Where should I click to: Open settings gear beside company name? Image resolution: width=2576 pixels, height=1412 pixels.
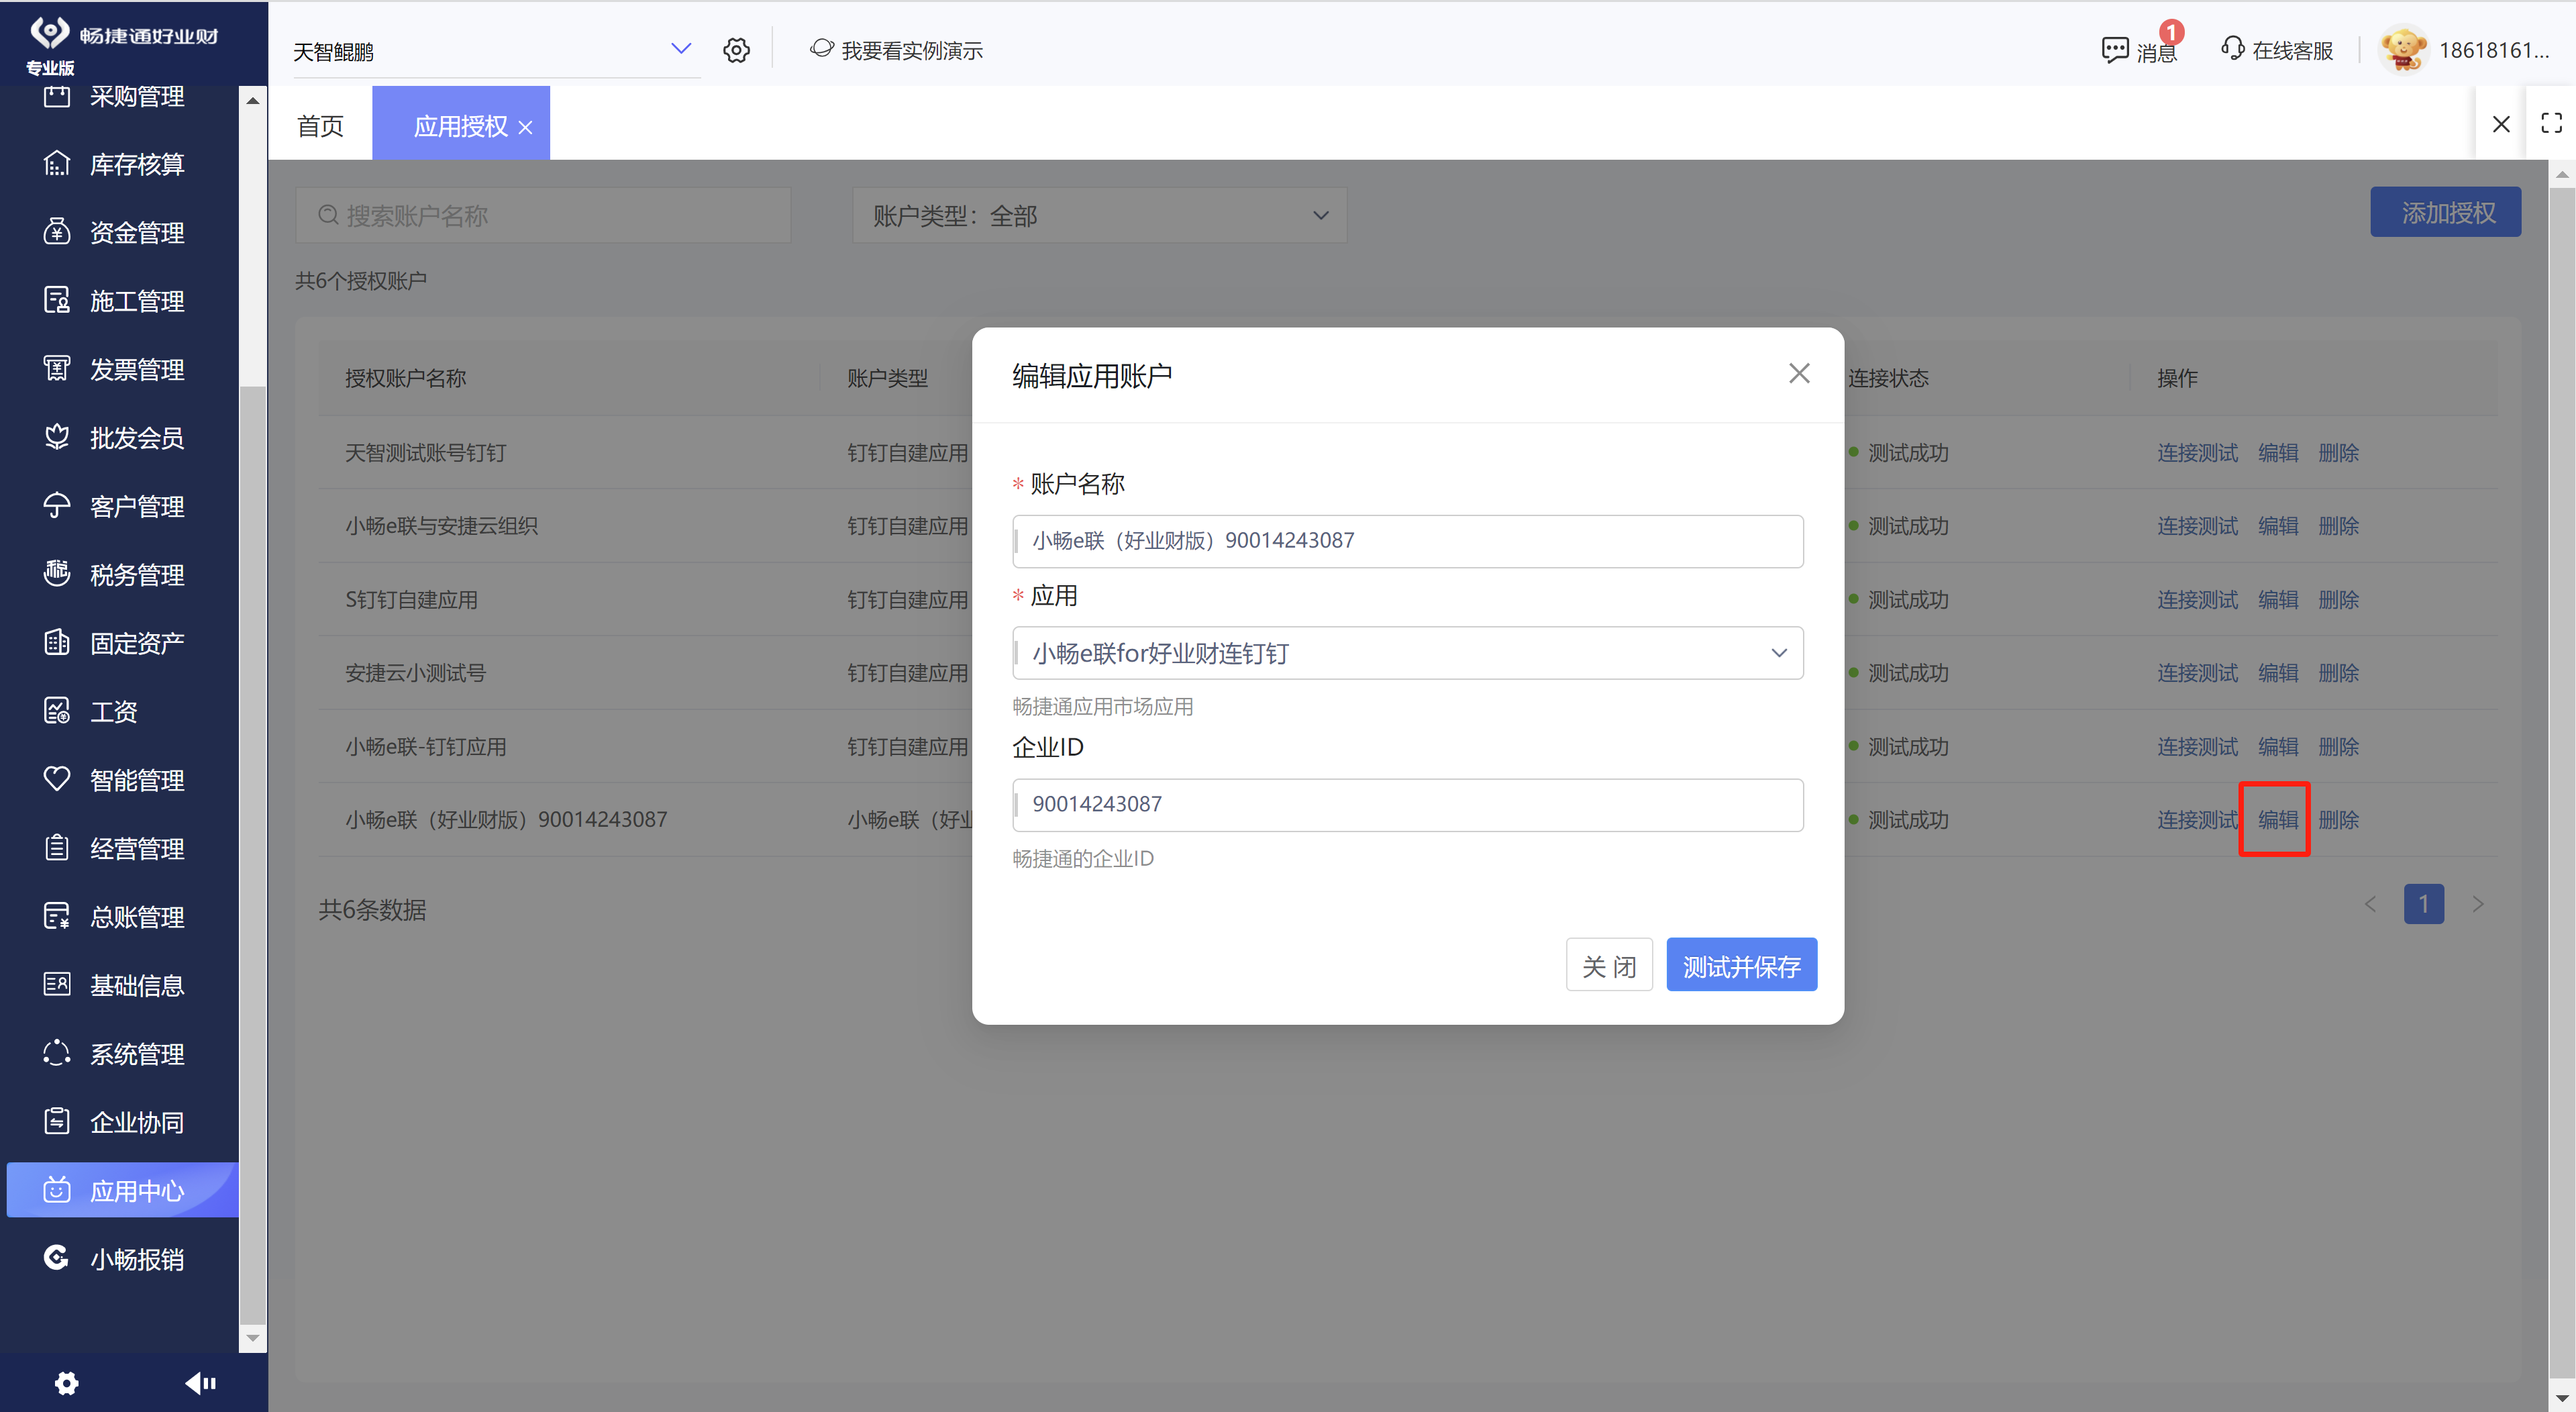(737, 50)
